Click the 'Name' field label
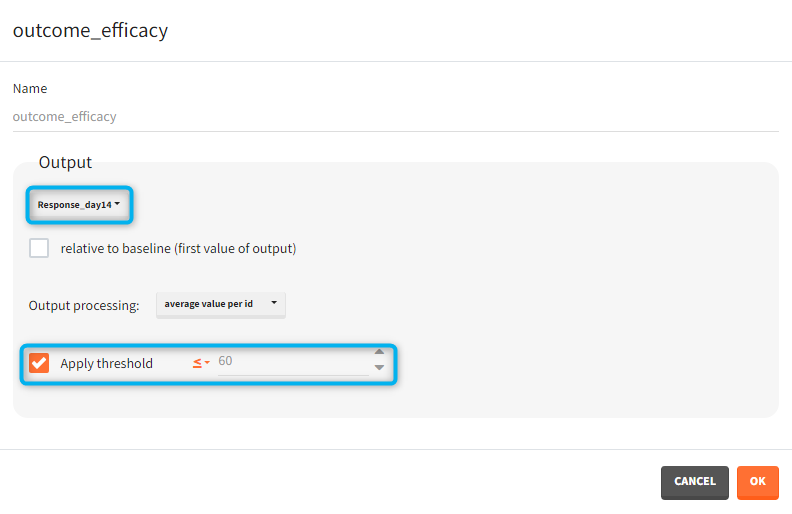Screen dimensions: 792x514 click(x=30, y=88)
